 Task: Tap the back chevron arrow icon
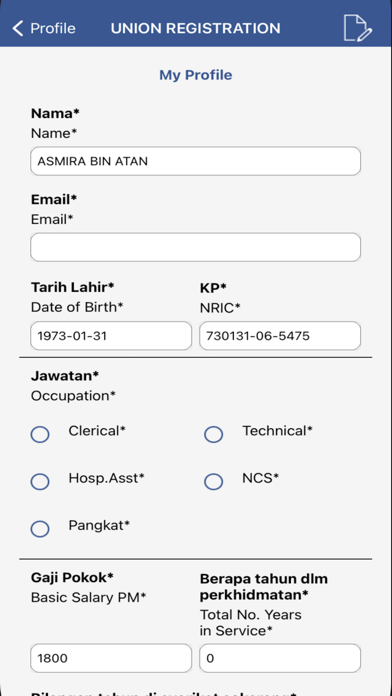17,28
